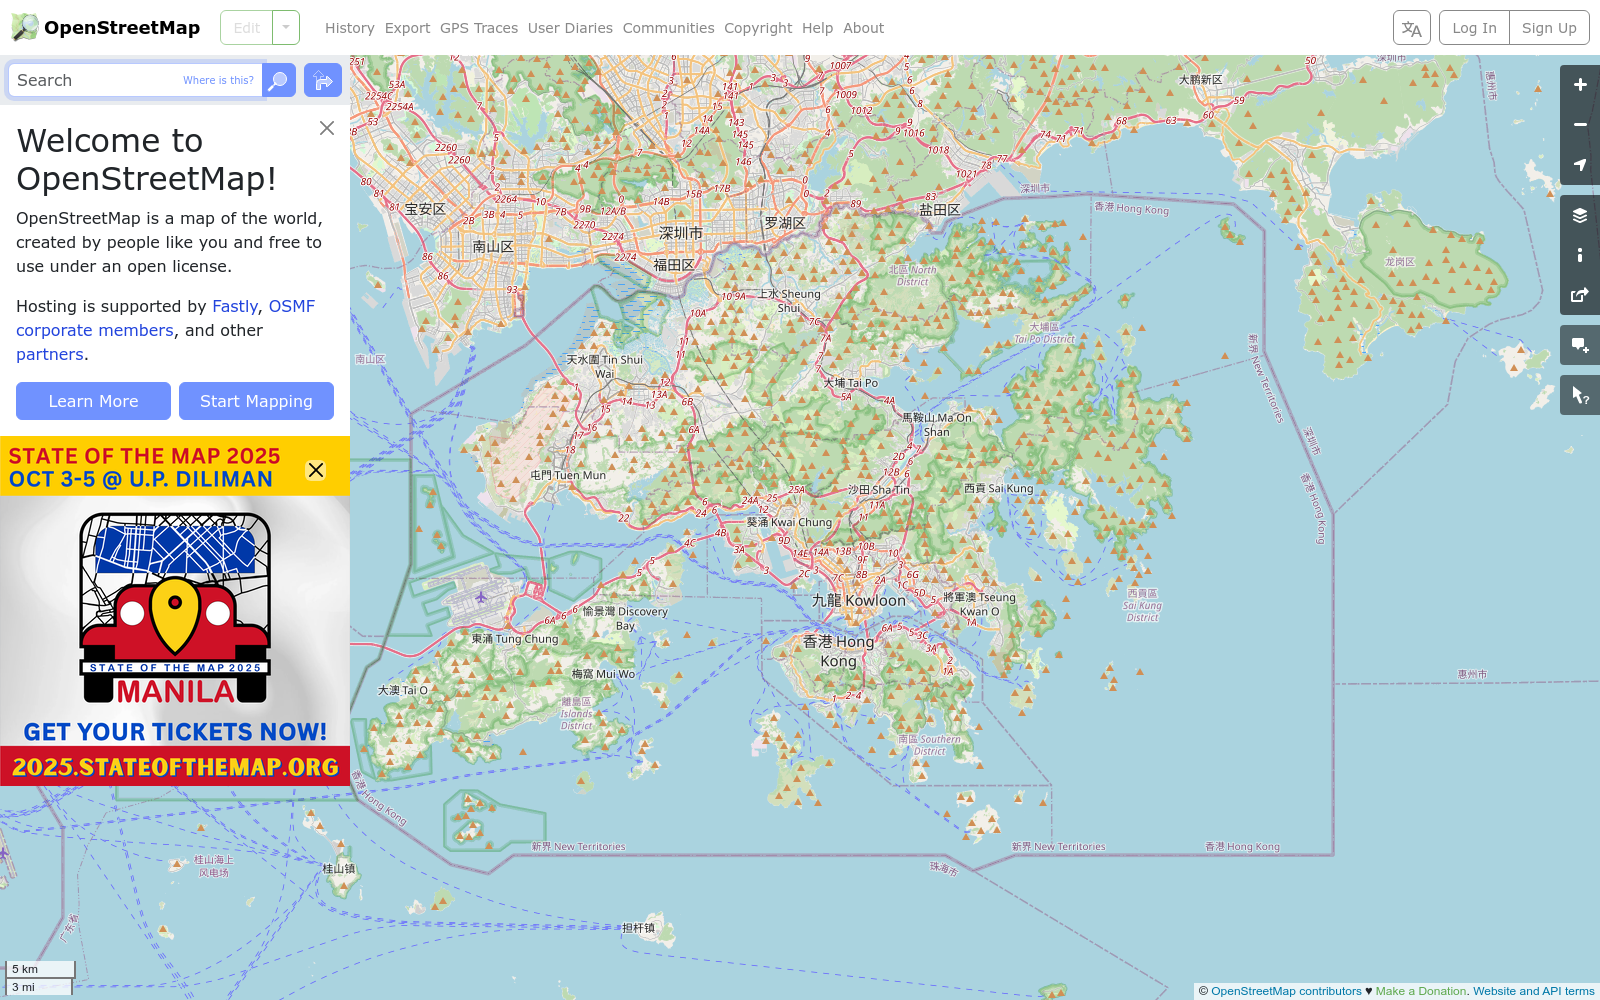
Task: Expand the Edit dropdown arrow
Action: 286,28
